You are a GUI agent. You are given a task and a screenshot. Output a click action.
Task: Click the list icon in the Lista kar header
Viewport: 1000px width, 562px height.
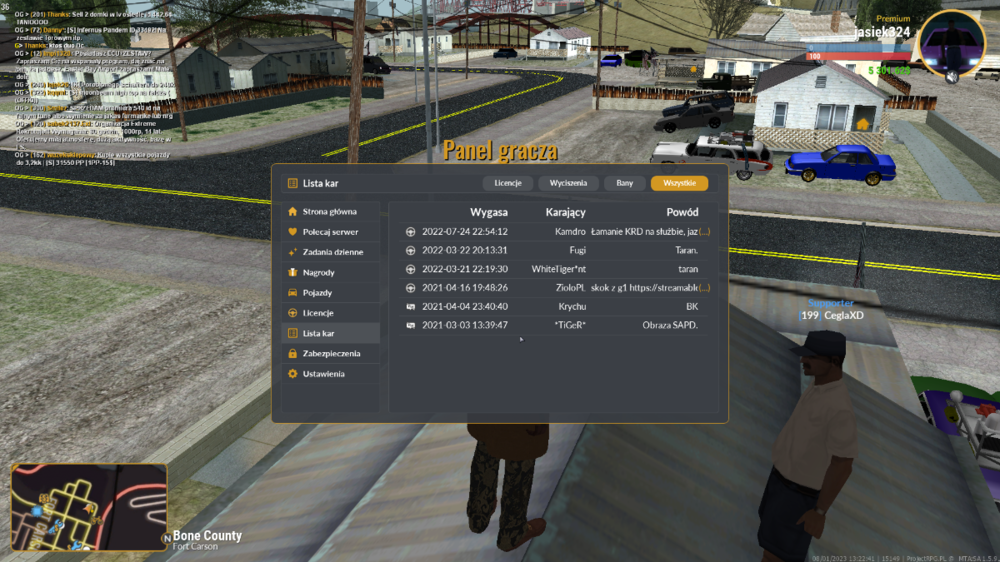[293, 183]
